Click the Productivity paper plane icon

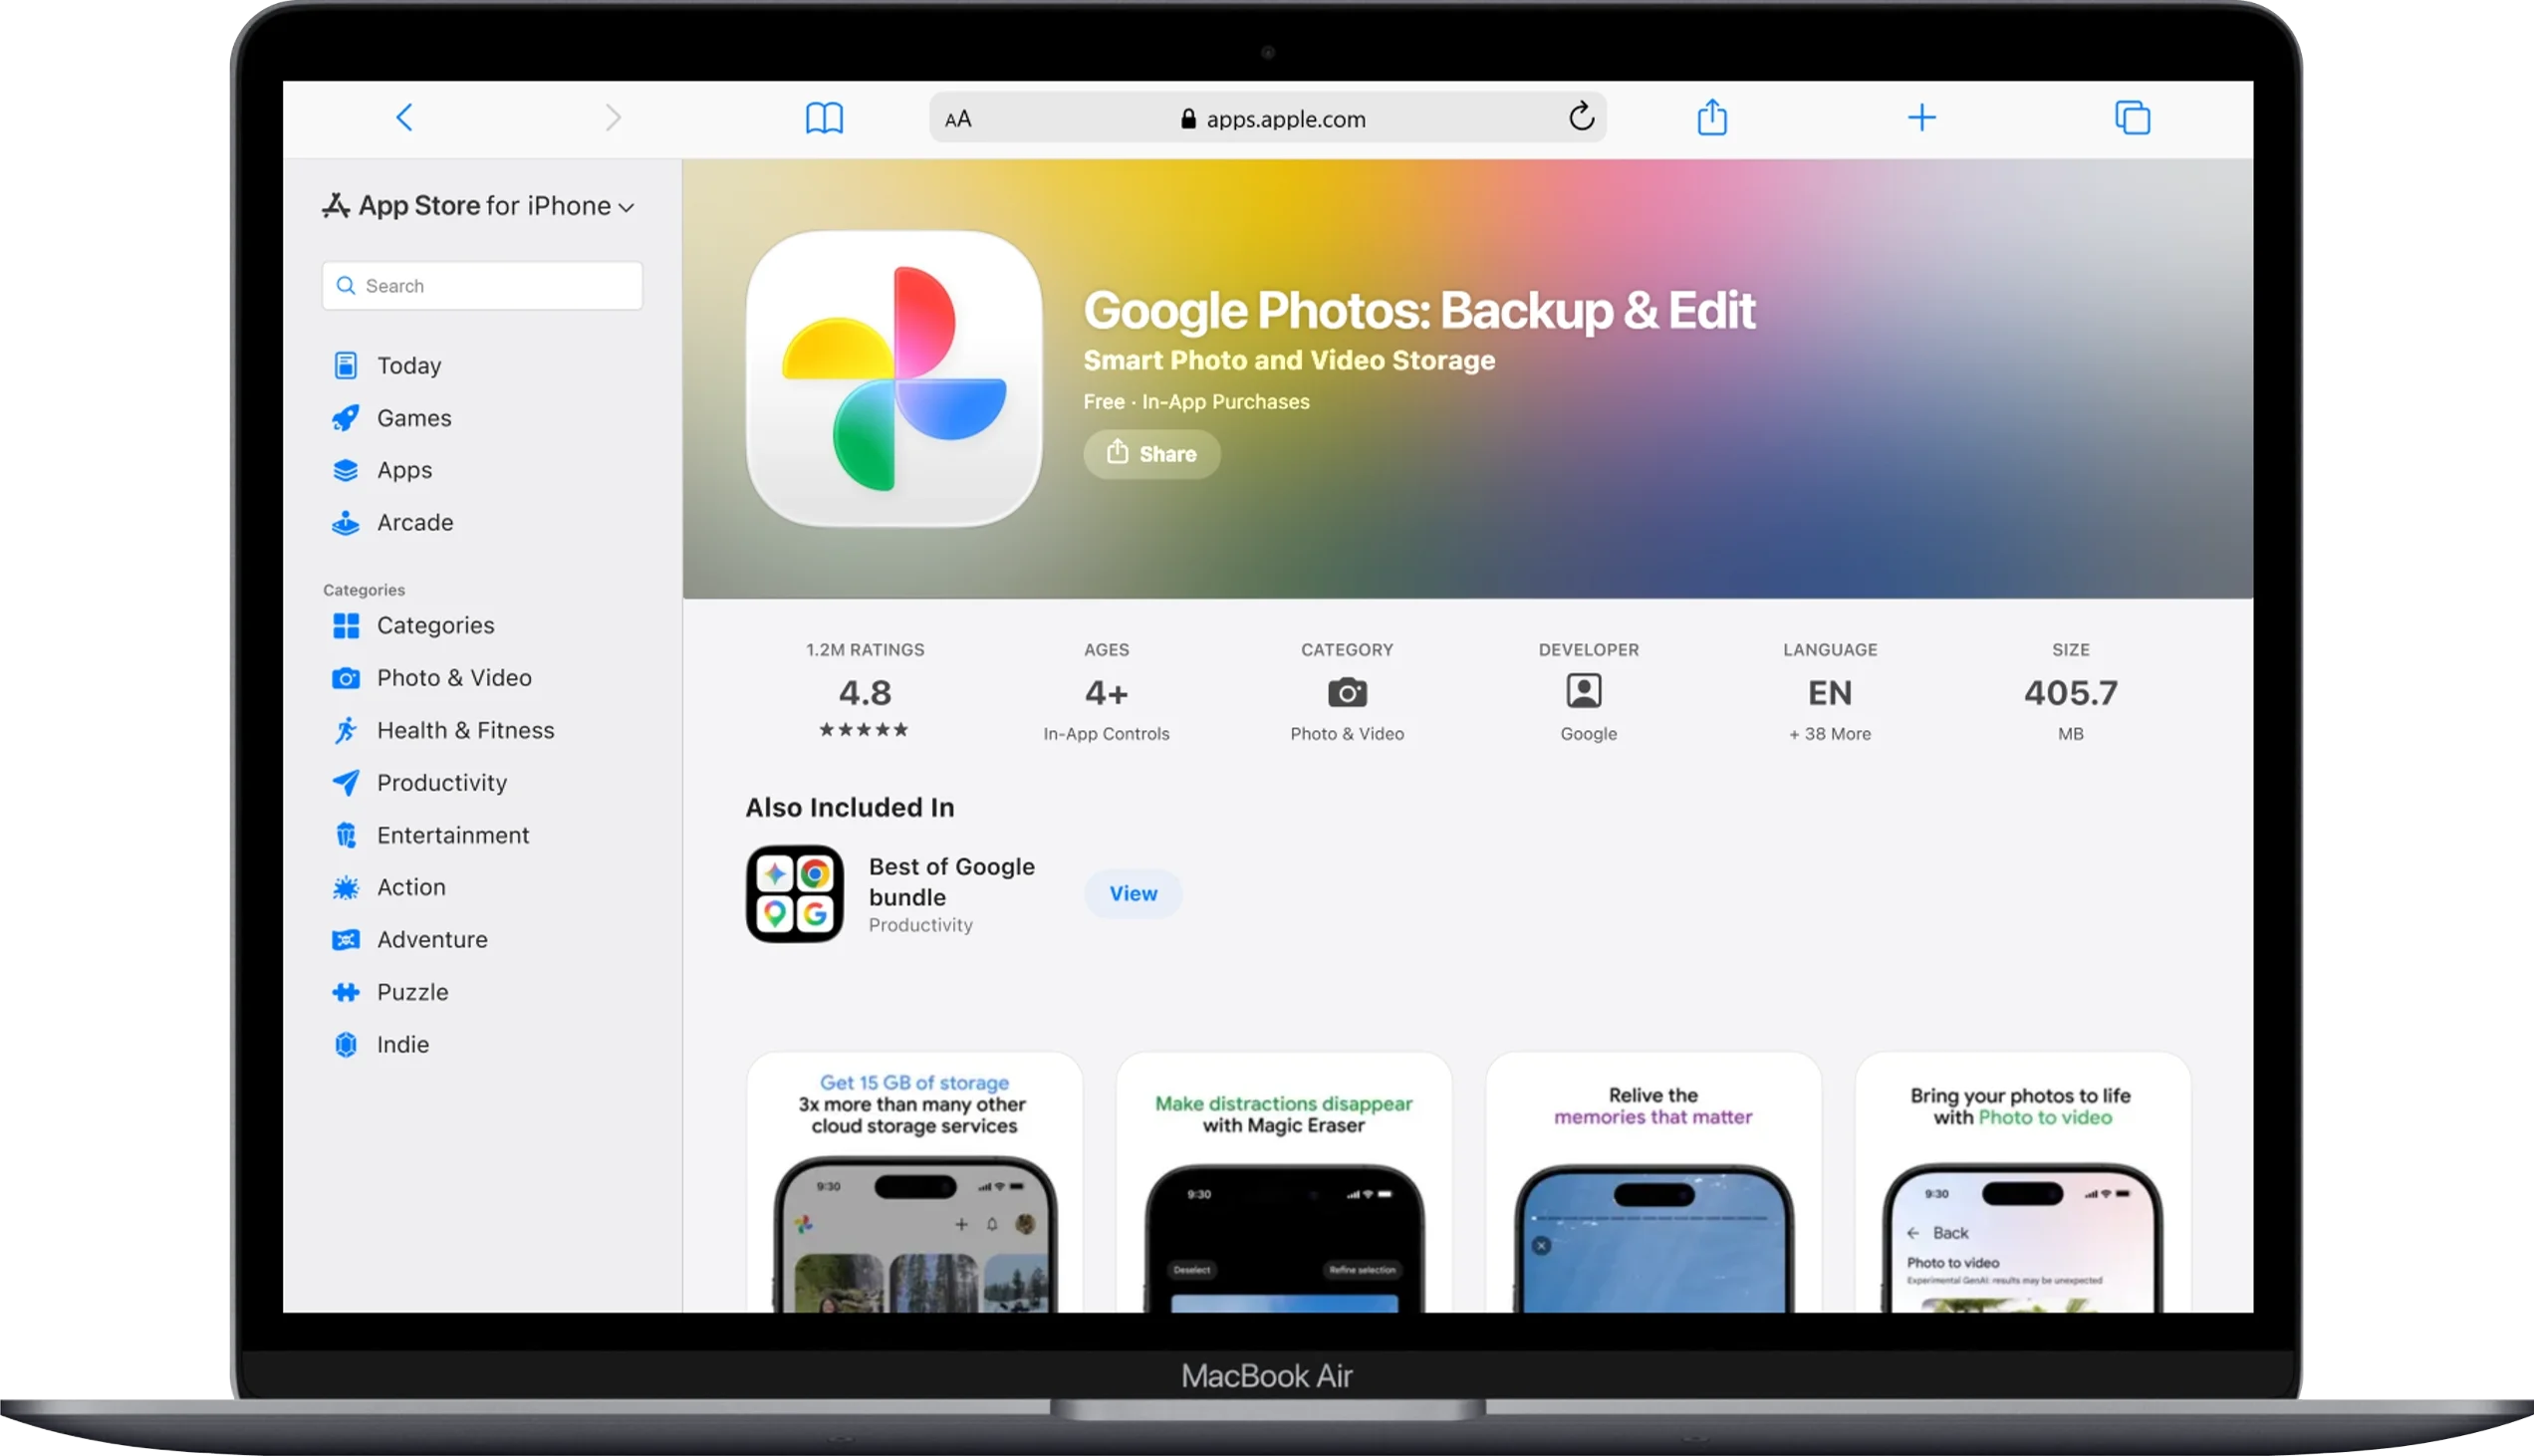pos(346,782)
